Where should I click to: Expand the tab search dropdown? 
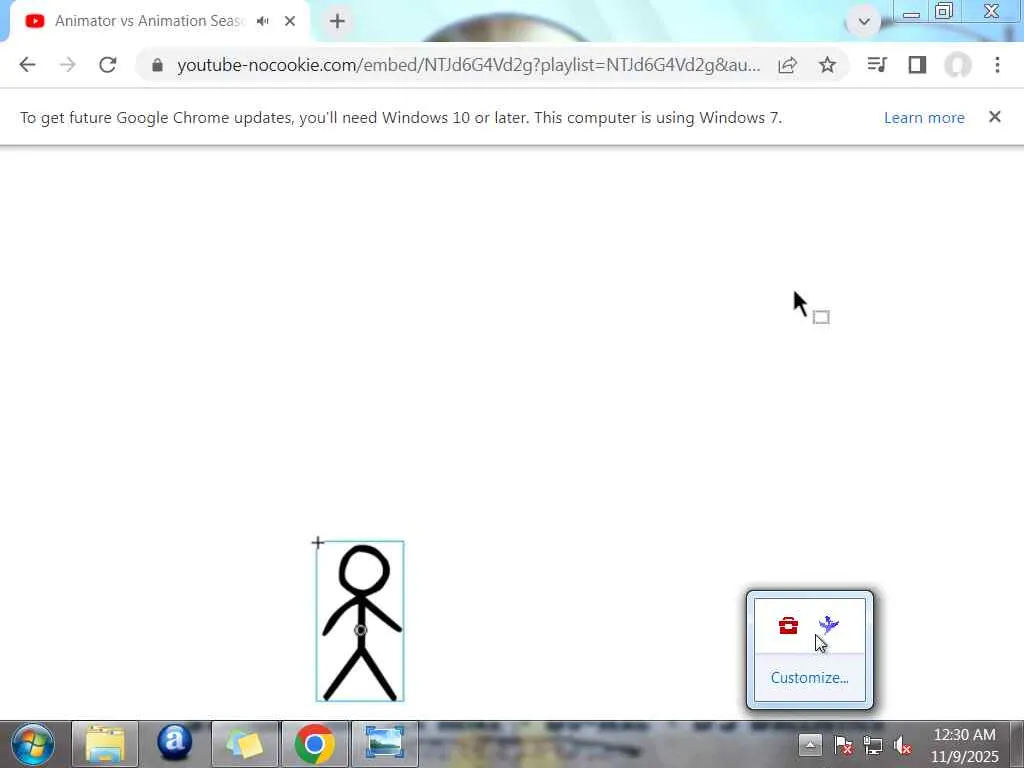[863, 22]
